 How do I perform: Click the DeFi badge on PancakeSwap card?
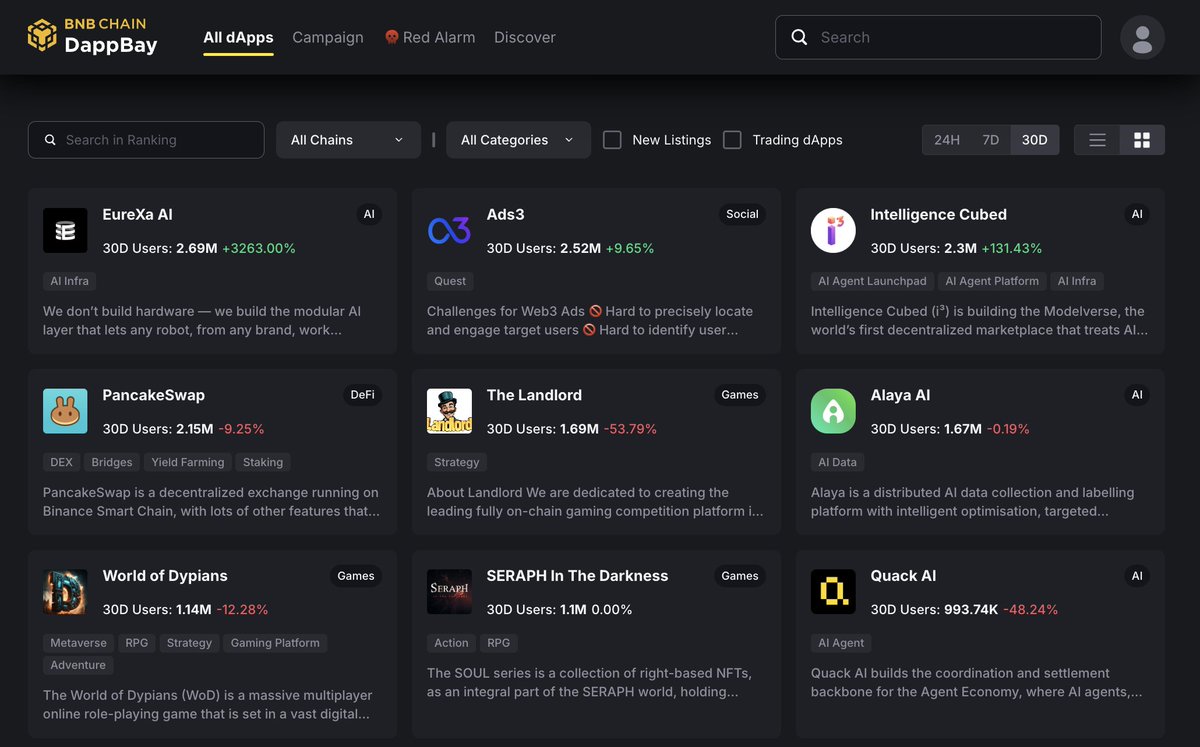[363, 395]
